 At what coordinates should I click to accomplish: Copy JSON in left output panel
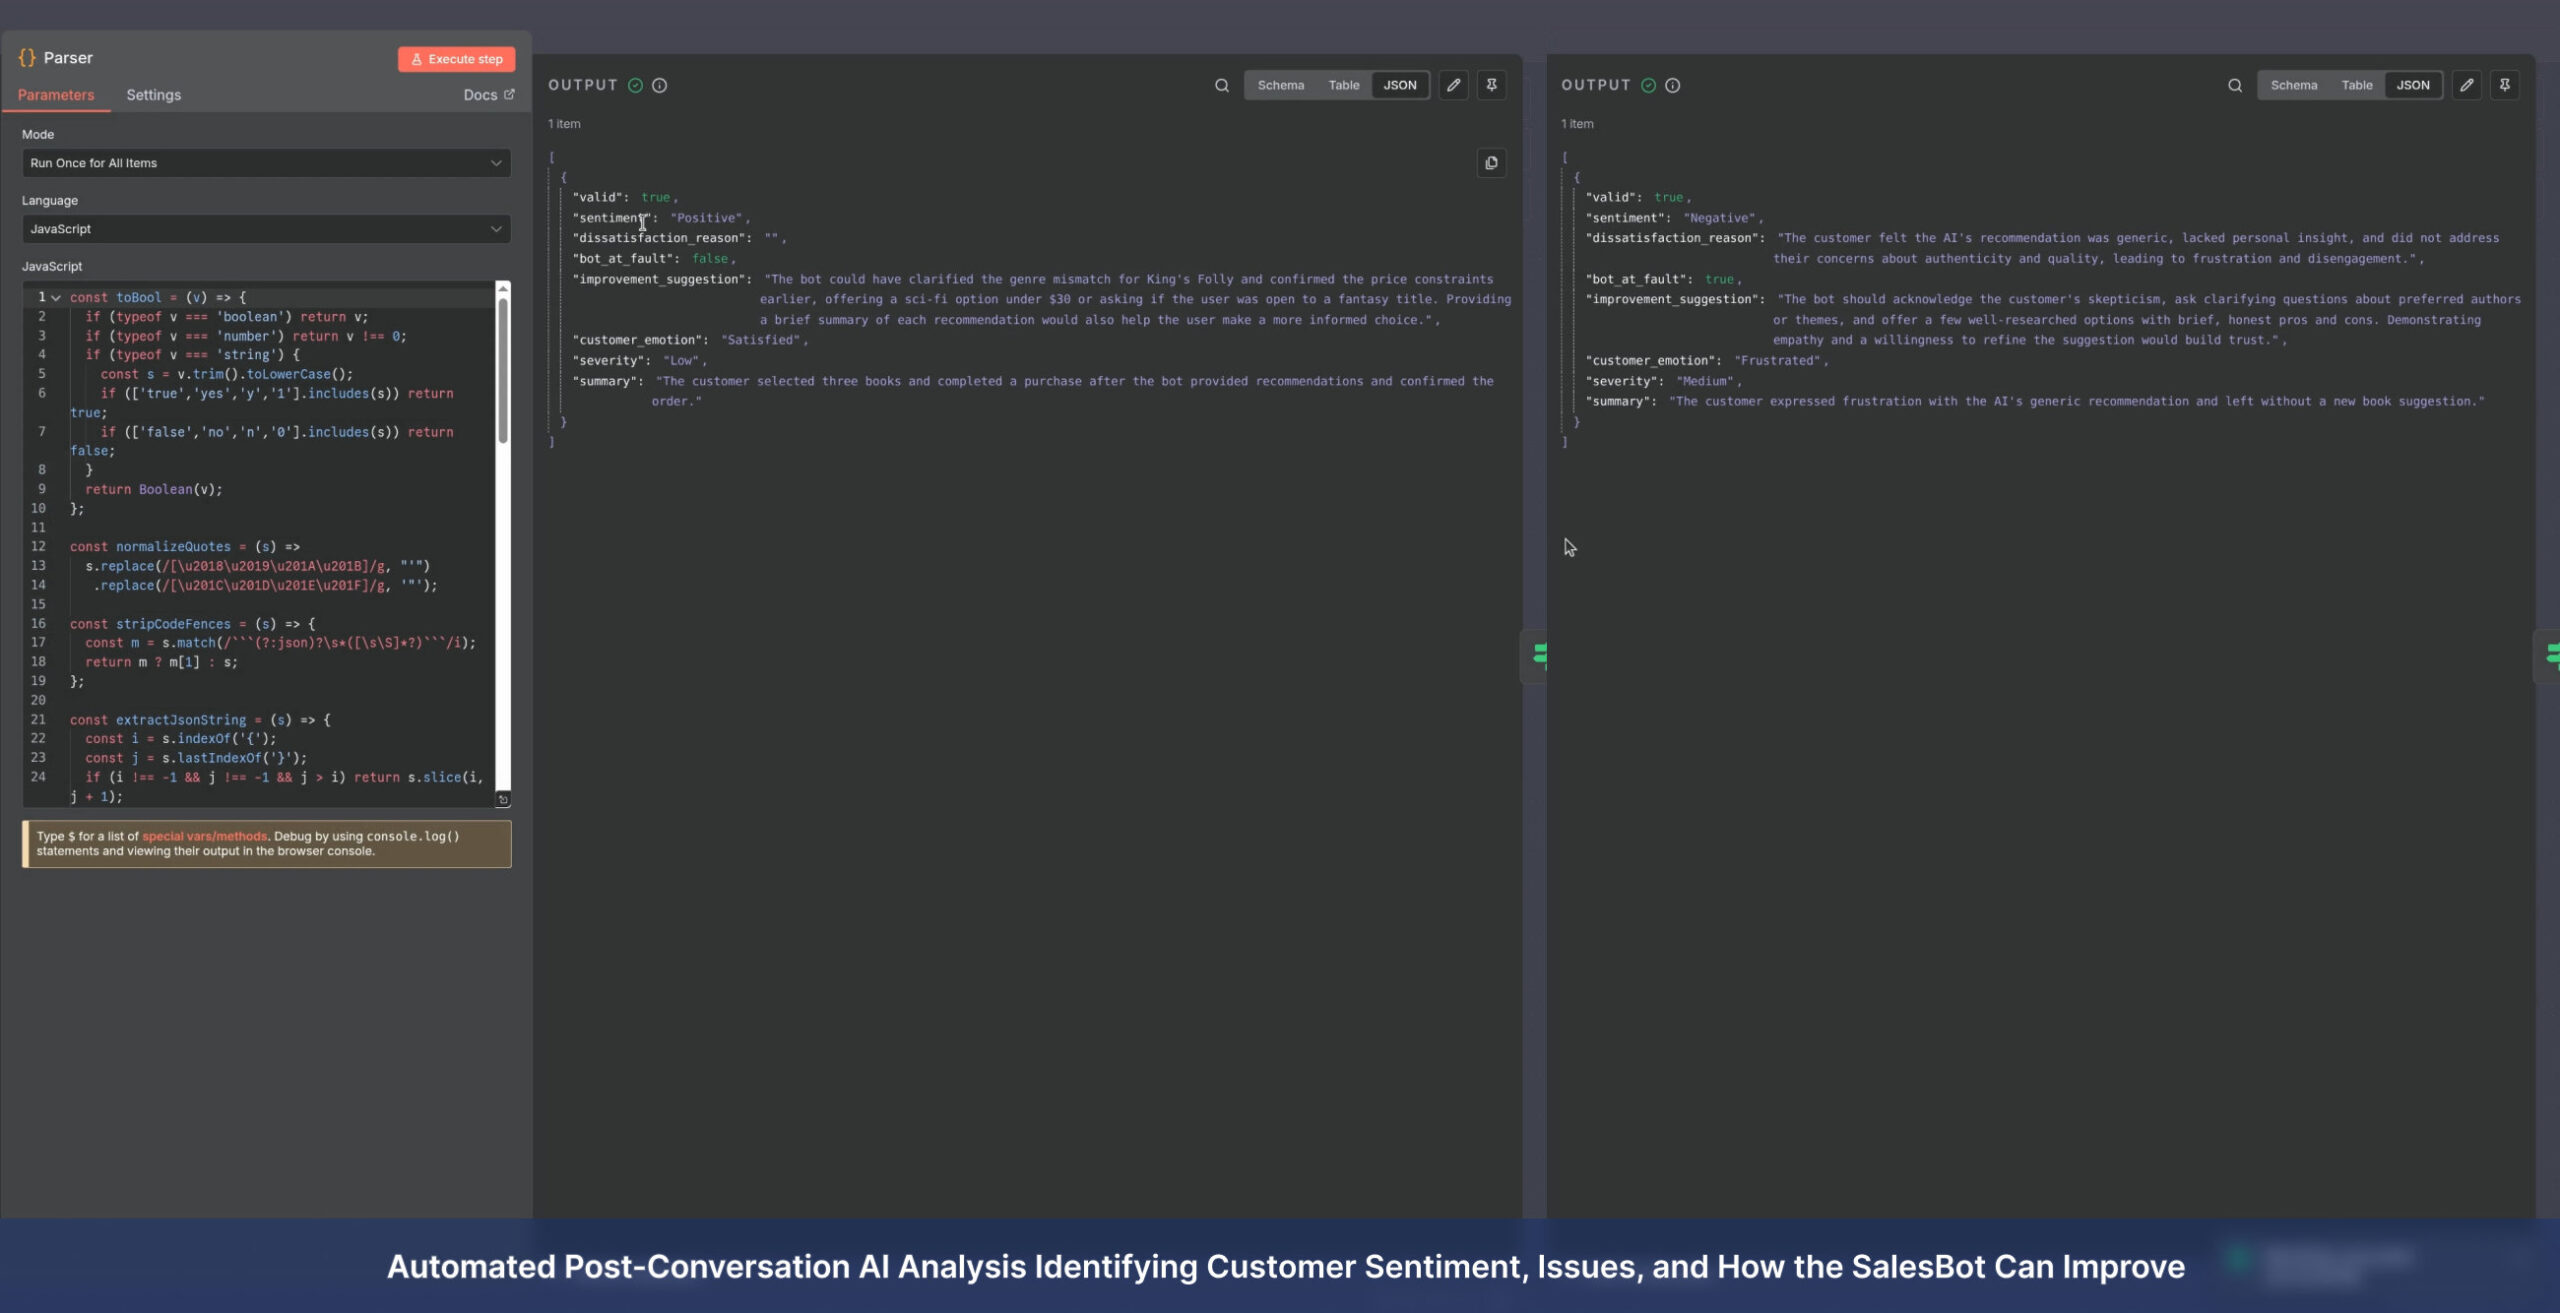pyautogui.click(x=1491, y=163)
